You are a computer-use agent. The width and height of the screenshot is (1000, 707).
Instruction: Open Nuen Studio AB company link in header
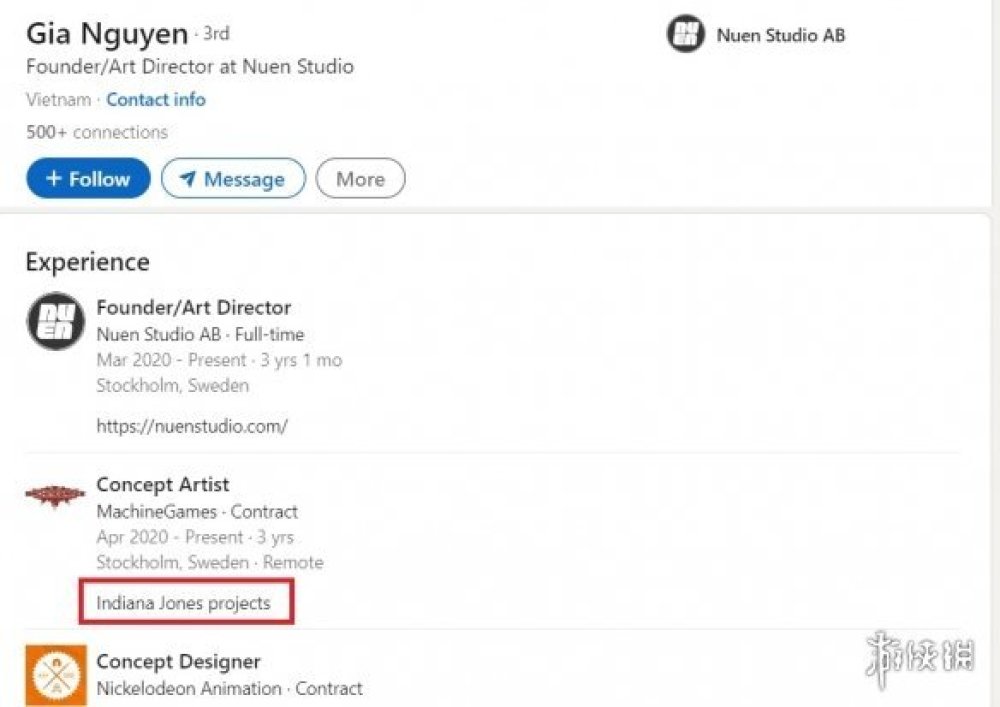coord(780,35)
